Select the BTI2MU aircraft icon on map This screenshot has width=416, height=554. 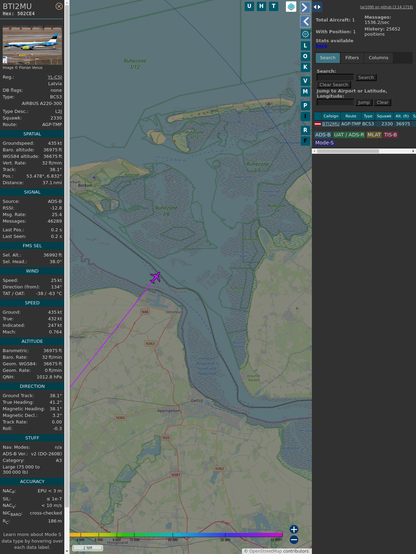point(156,277)
